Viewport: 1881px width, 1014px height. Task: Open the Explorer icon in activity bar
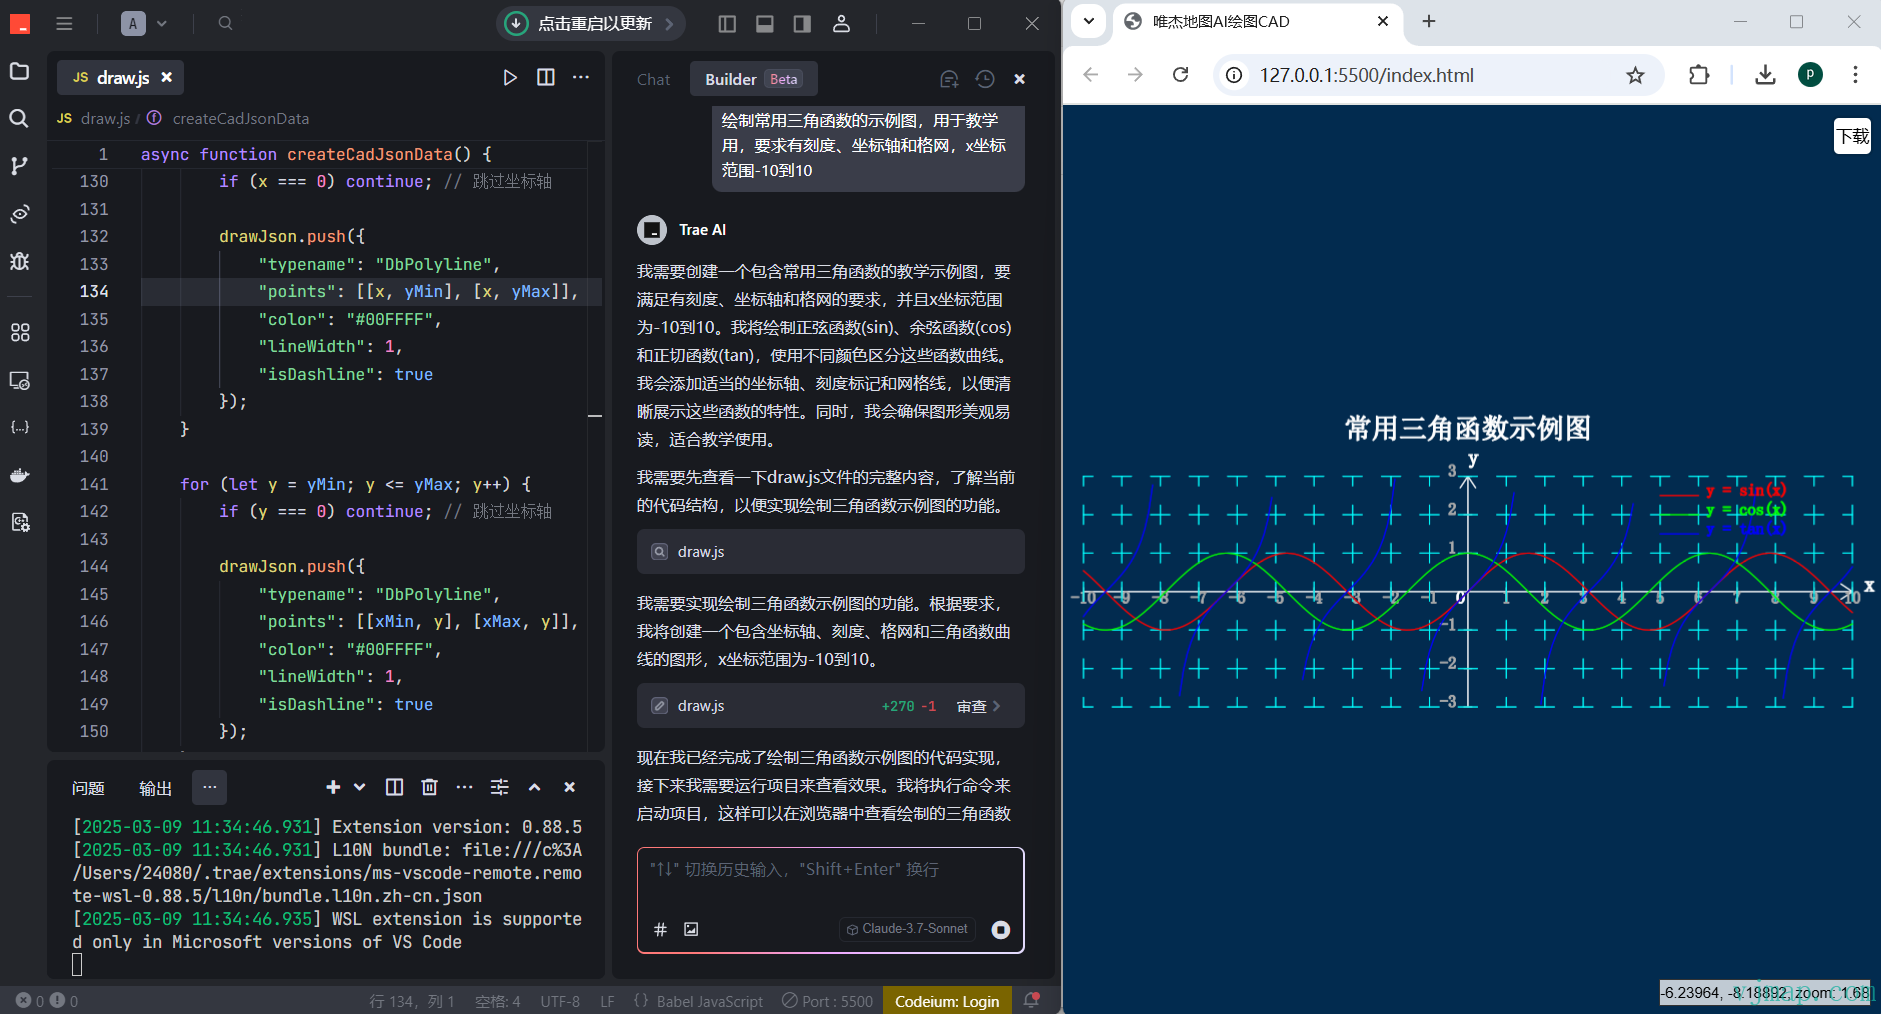coord(19,72)
